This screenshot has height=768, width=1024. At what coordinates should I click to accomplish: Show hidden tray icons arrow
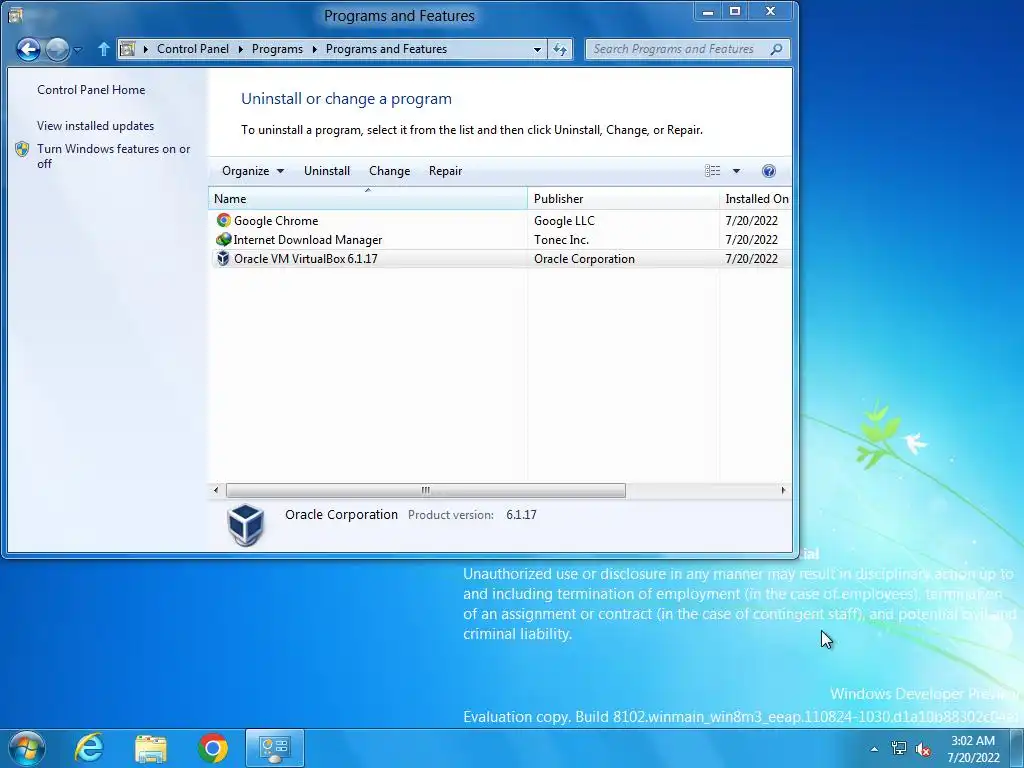(x=874, y=749)
